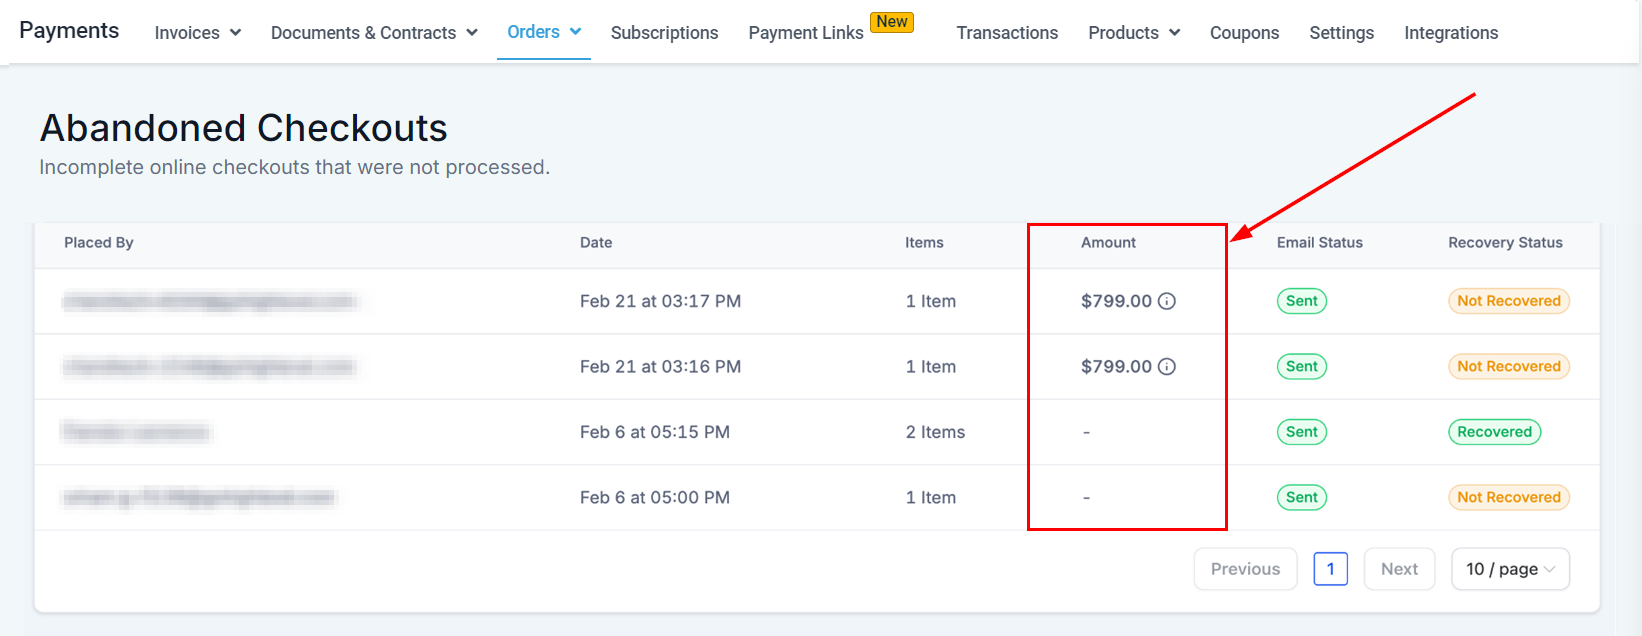Select page number 1 in pagination

(x=1330, y=569)
